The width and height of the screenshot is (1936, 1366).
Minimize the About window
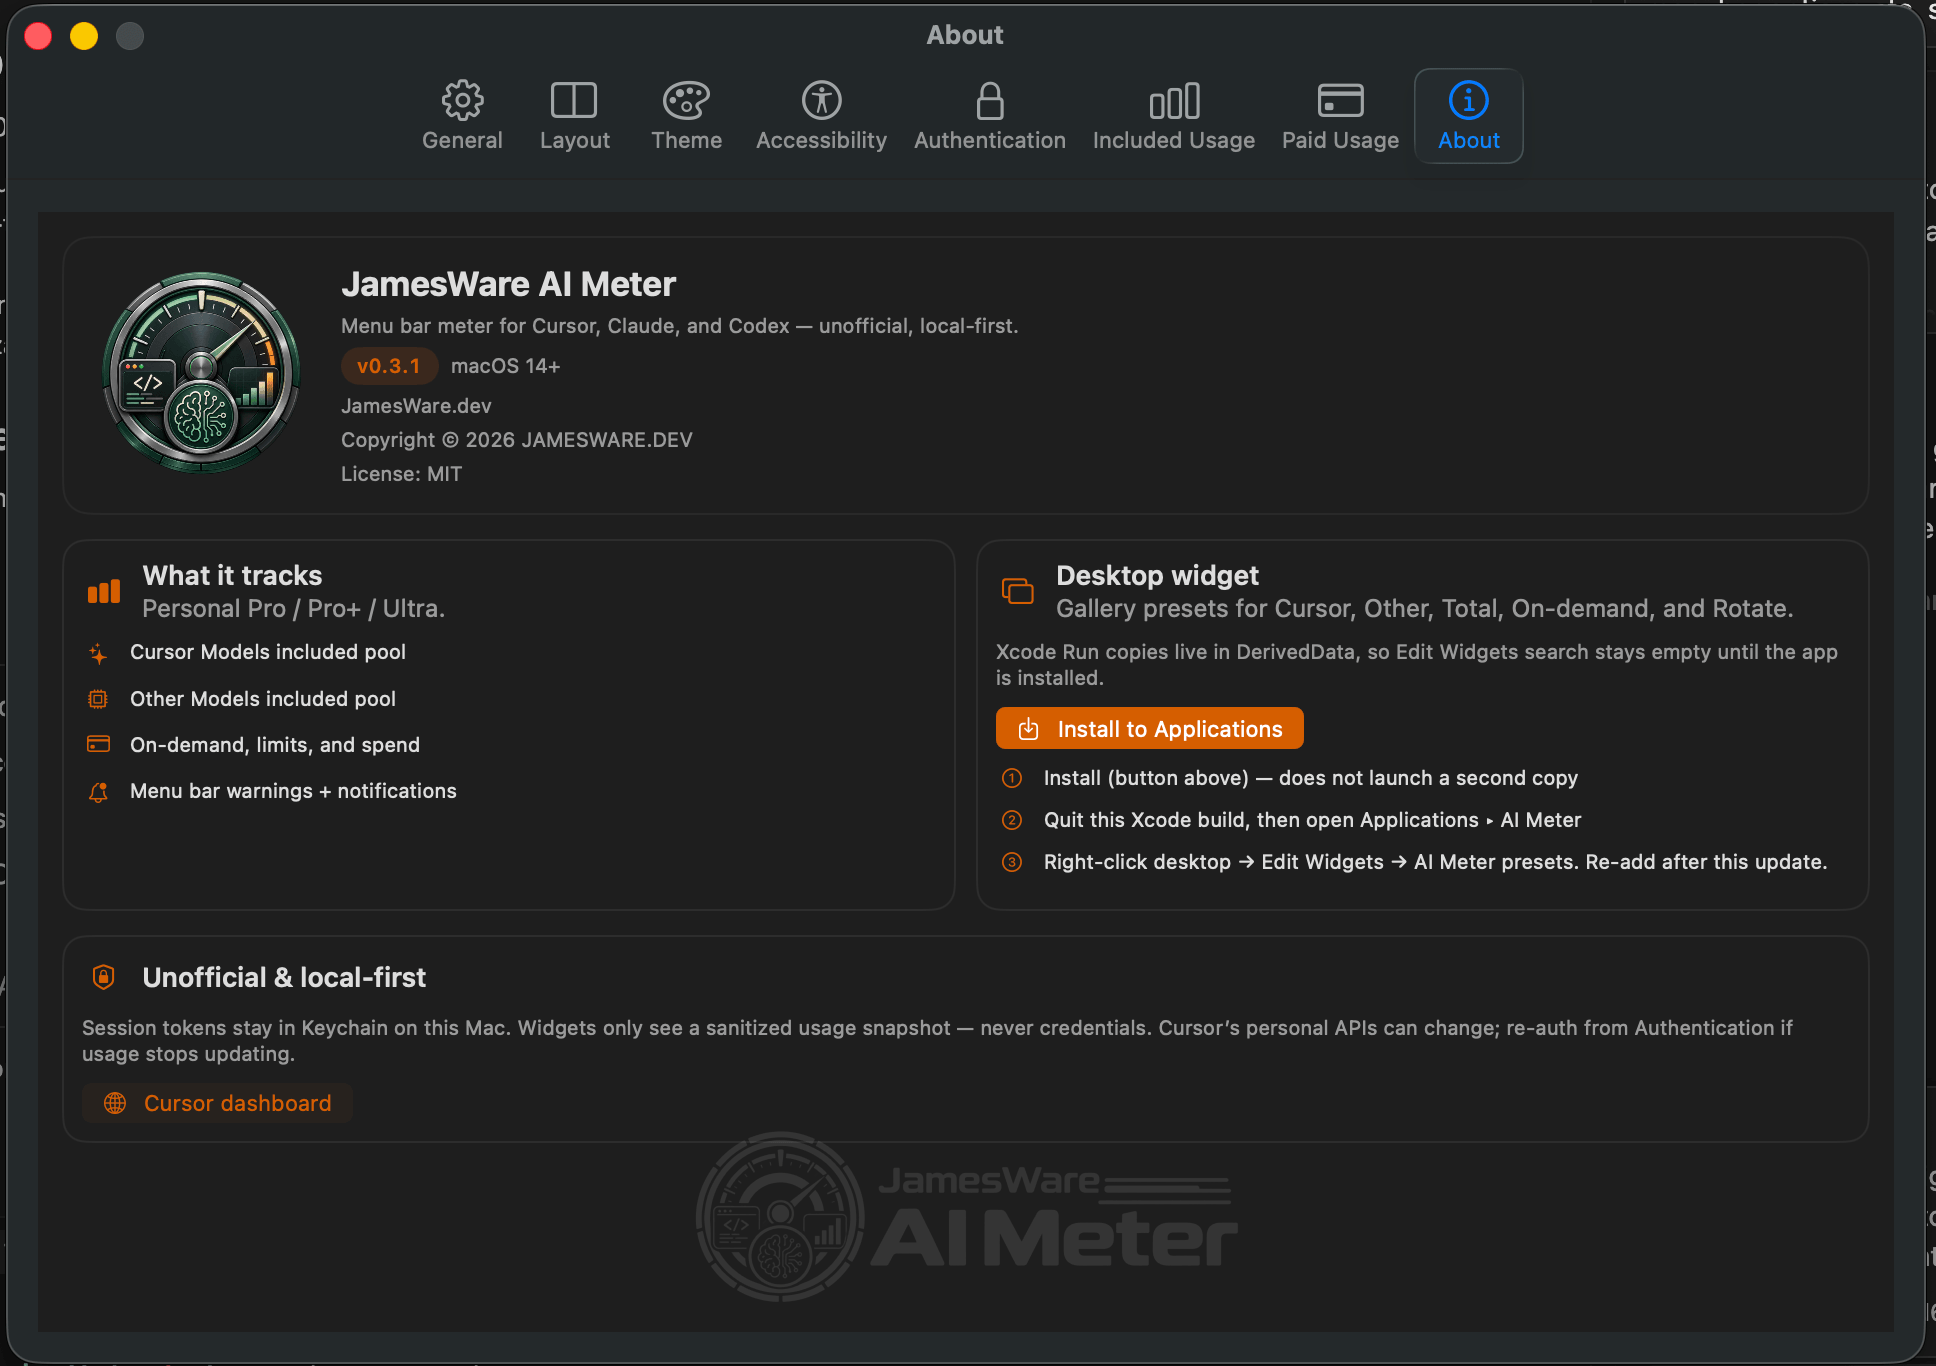pyautogui.click(x=84, y=36)
